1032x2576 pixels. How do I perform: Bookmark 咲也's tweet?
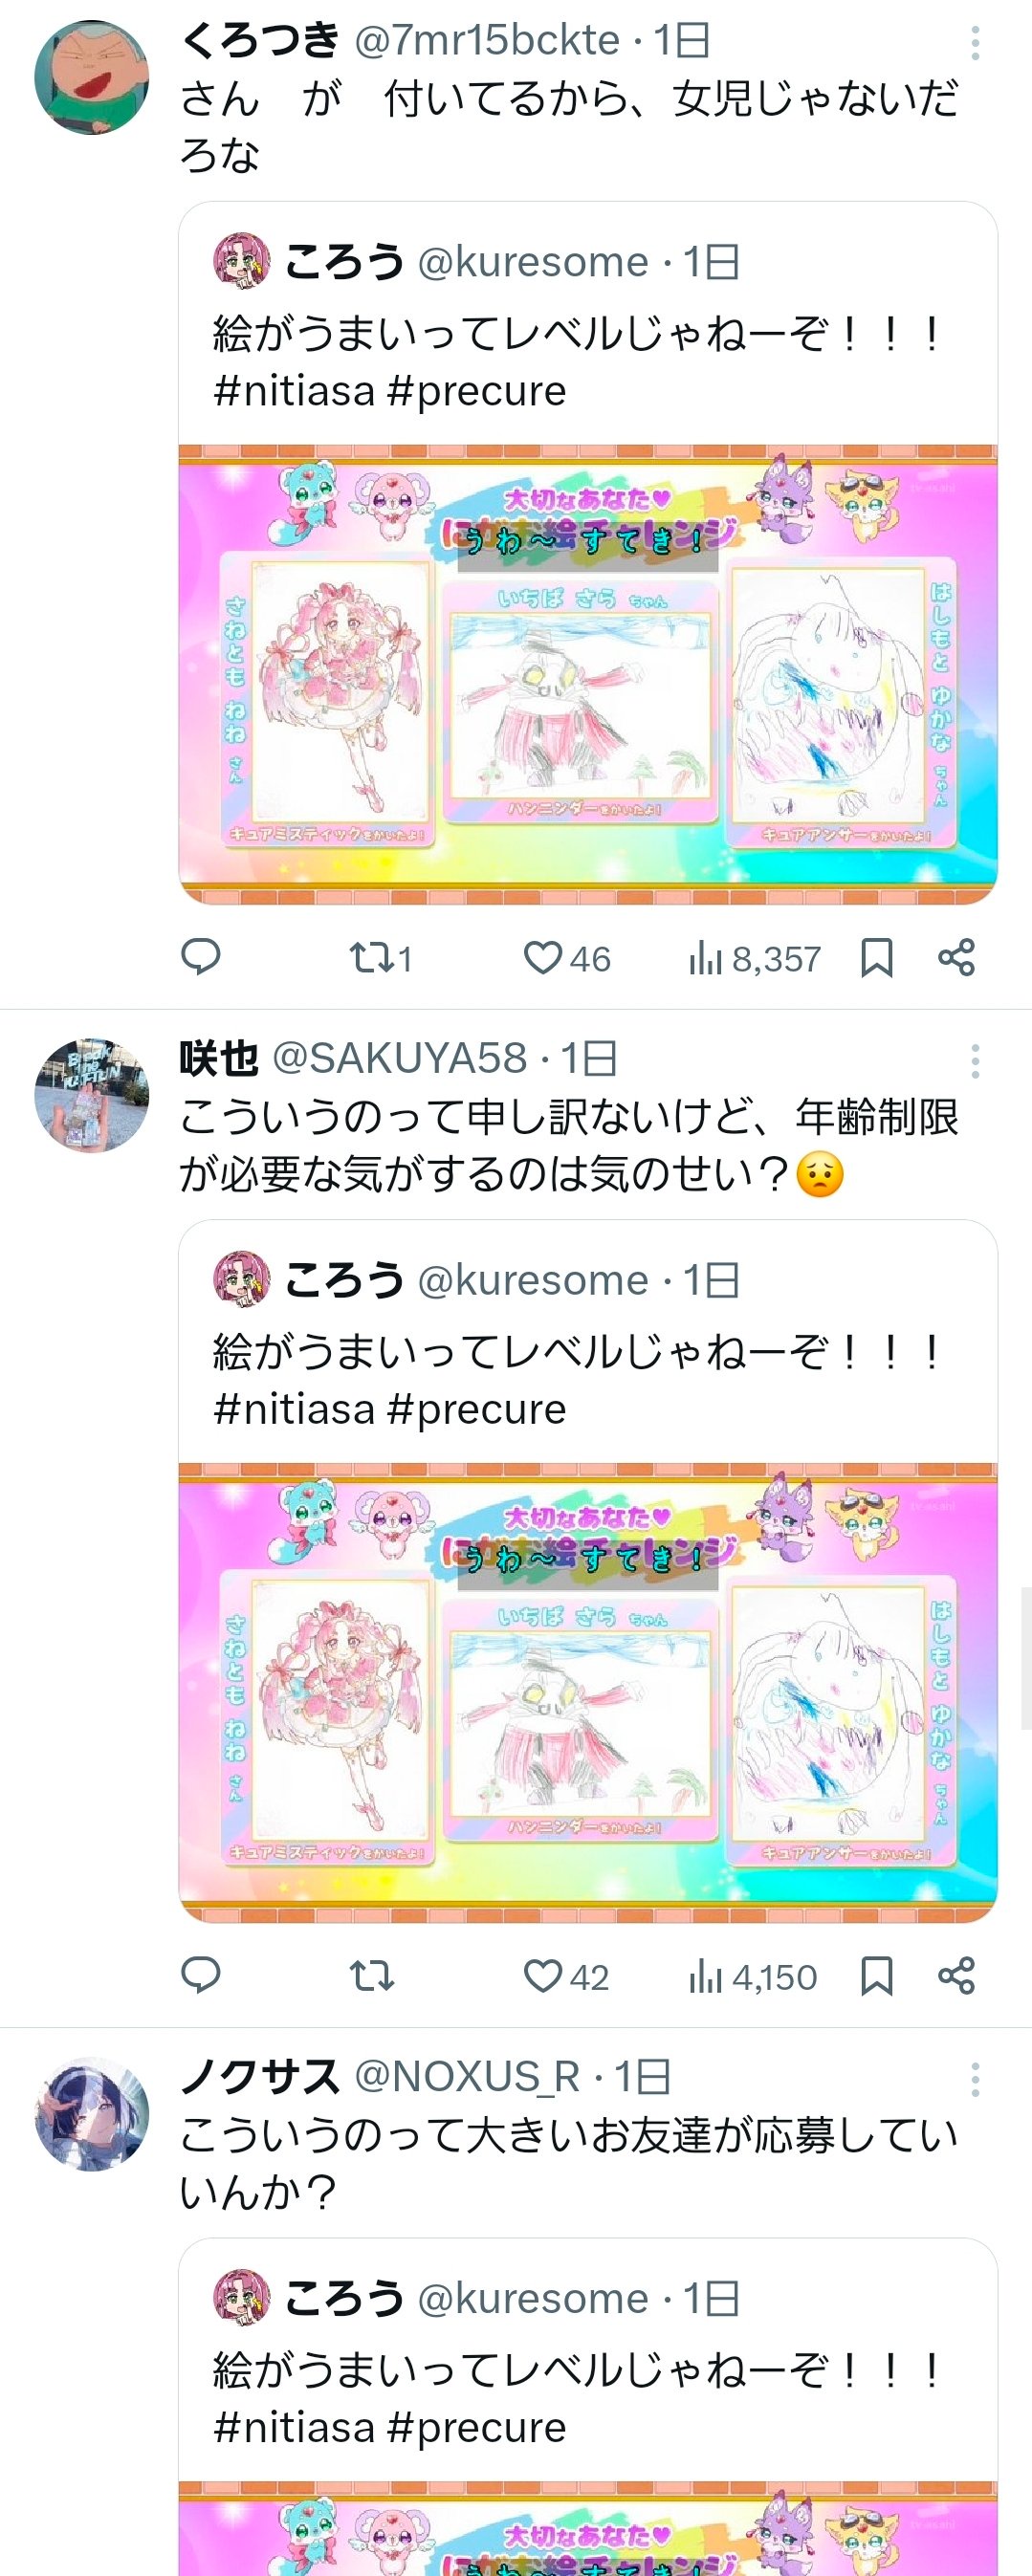[x=876, y=1975]
